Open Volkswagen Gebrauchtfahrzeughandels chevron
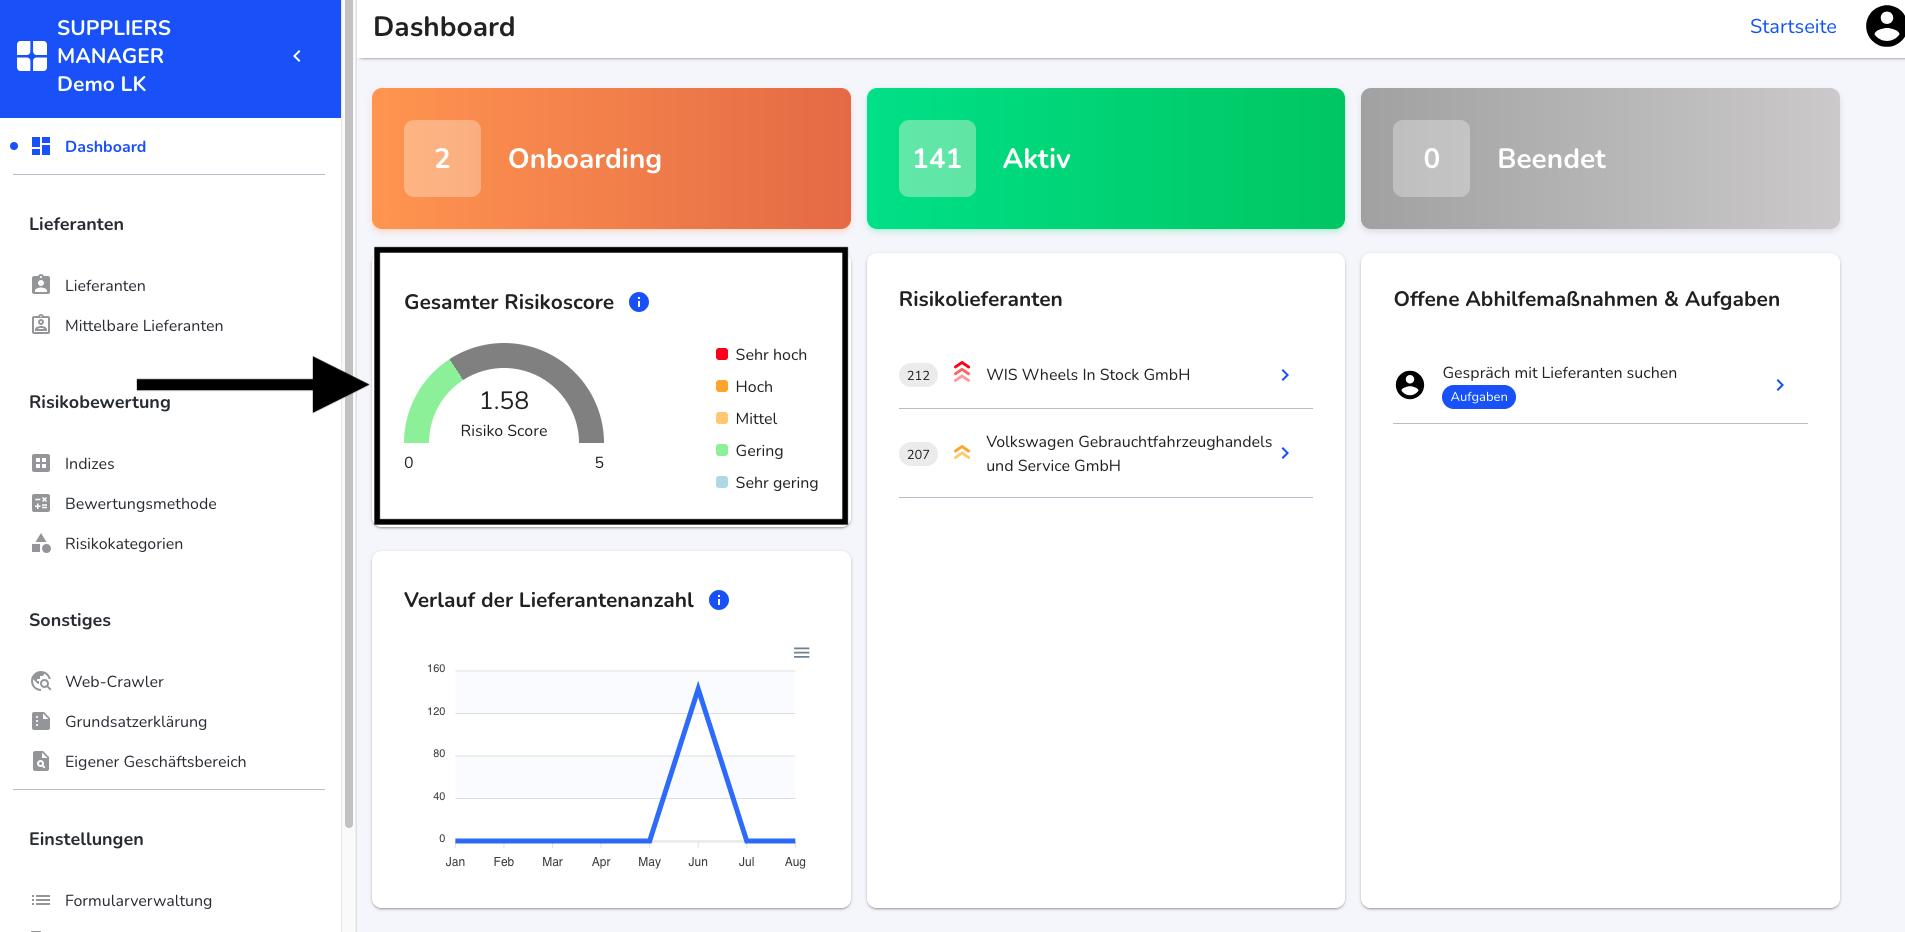This screenshot has height=932, width=1905. point(1285,453)
